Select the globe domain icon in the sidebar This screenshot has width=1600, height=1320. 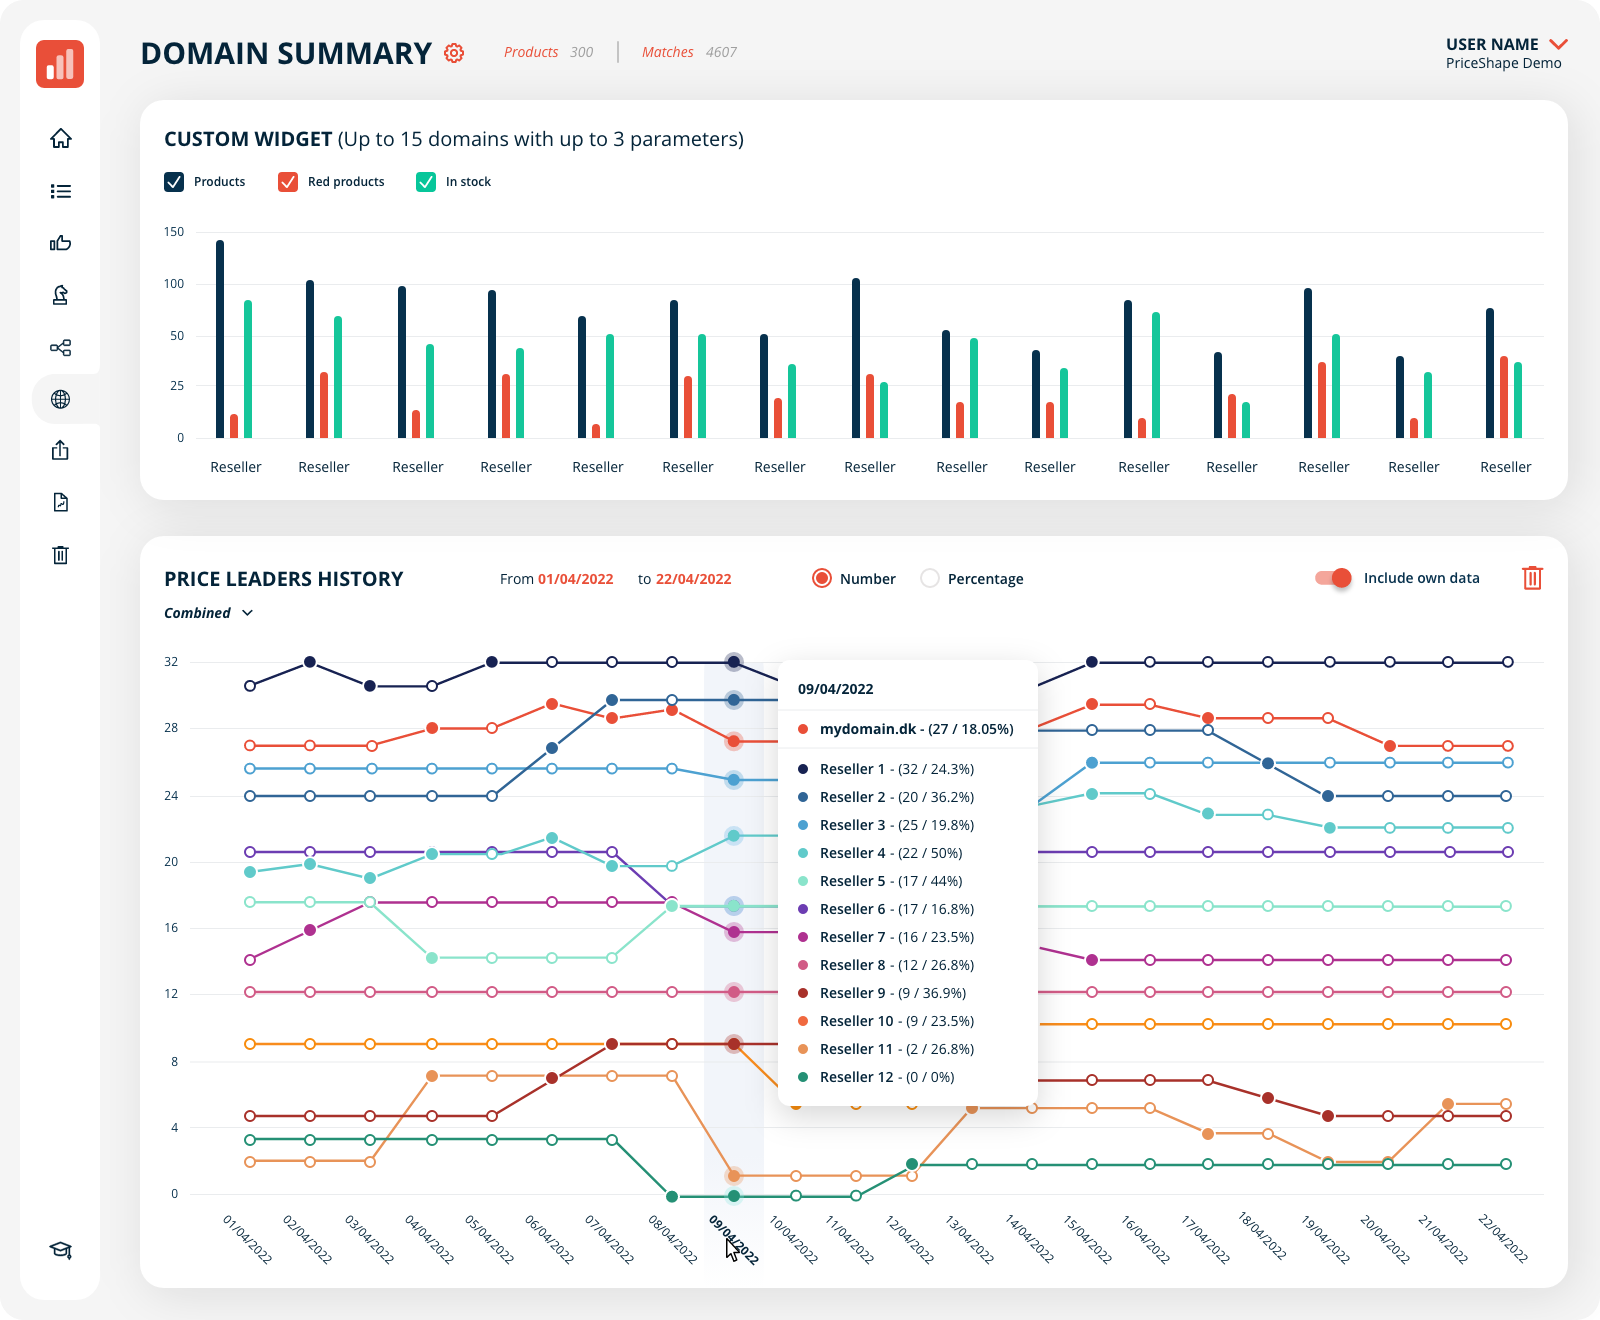[x=61, y=399]
